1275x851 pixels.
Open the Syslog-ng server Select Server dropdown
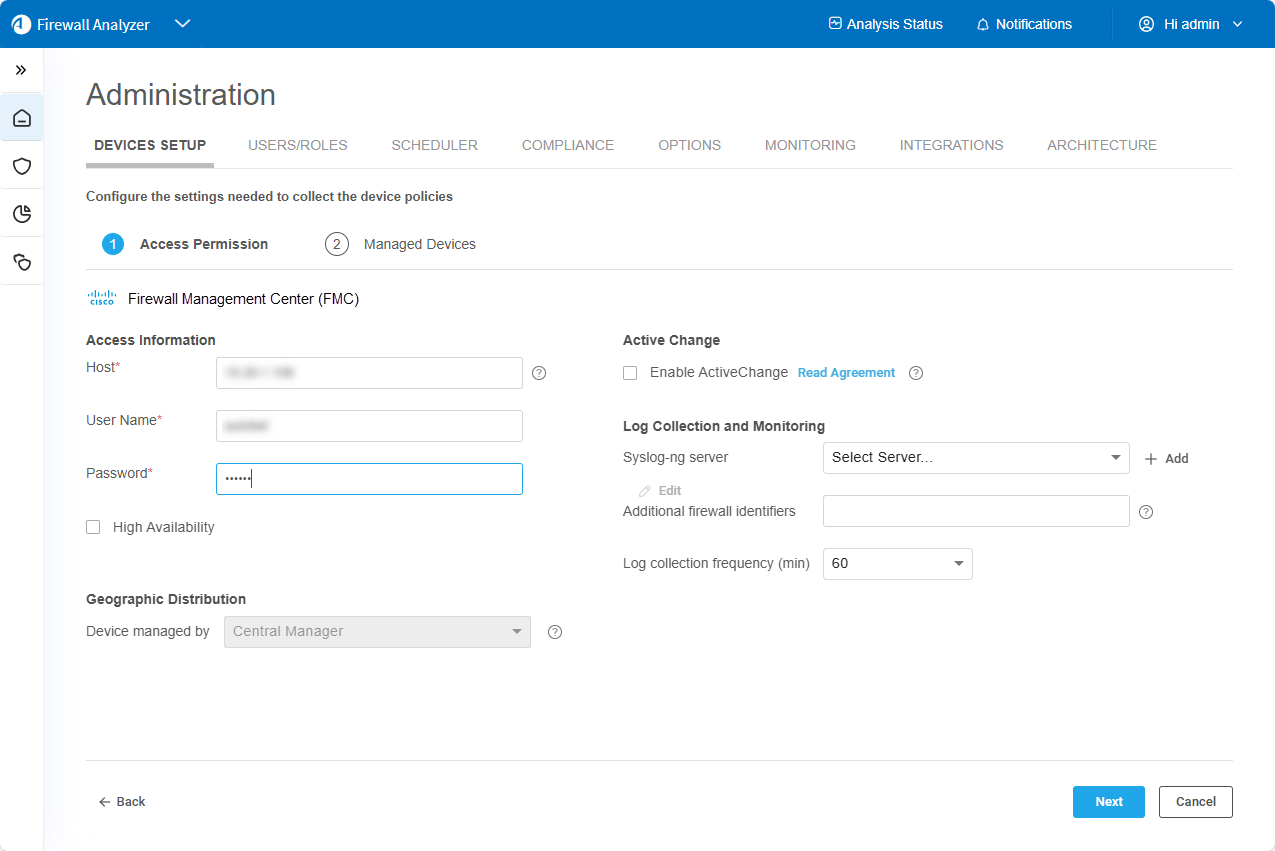pos(975,458)
